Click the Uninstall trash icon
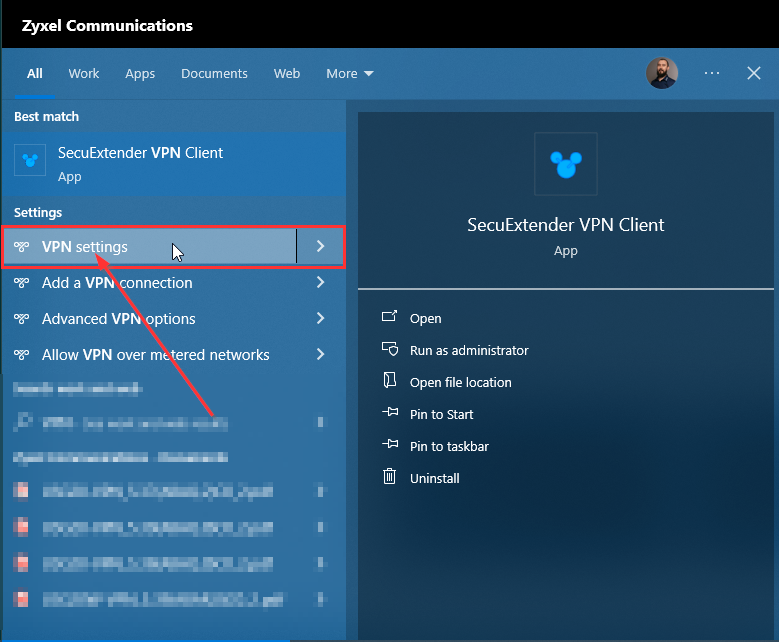The width and height of the screenshot is (779, 642). coord(390,478)
